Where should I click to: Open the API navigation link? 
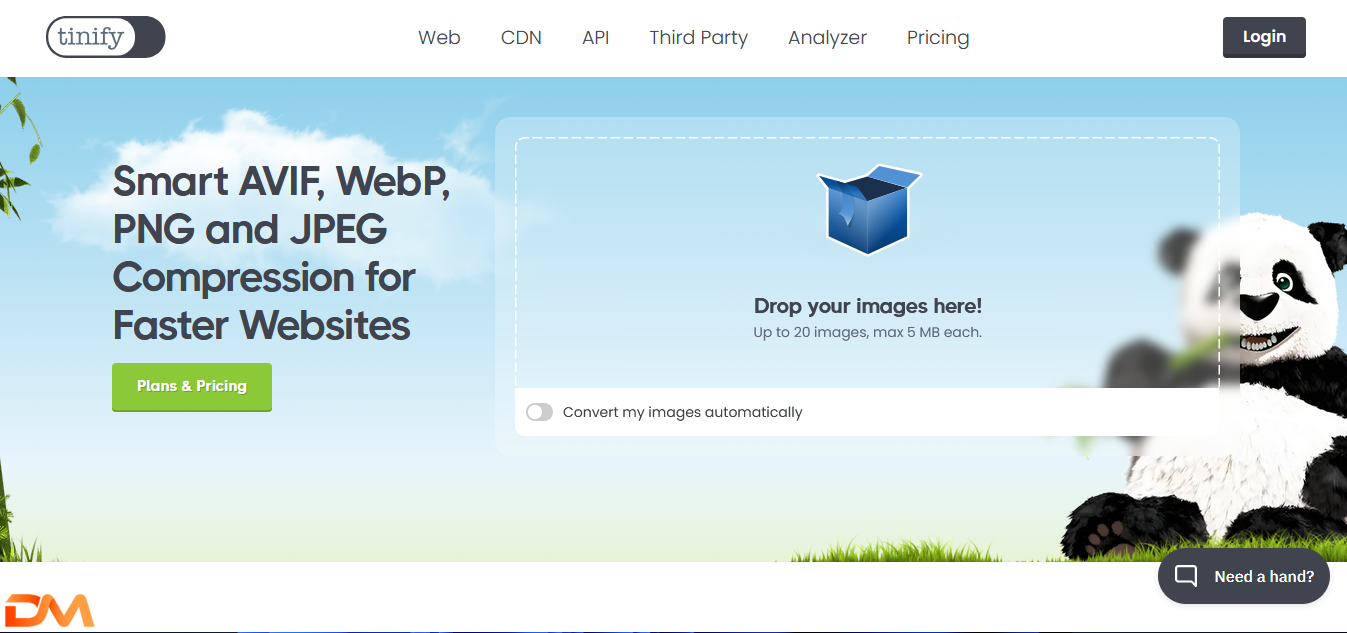(595, 38)
